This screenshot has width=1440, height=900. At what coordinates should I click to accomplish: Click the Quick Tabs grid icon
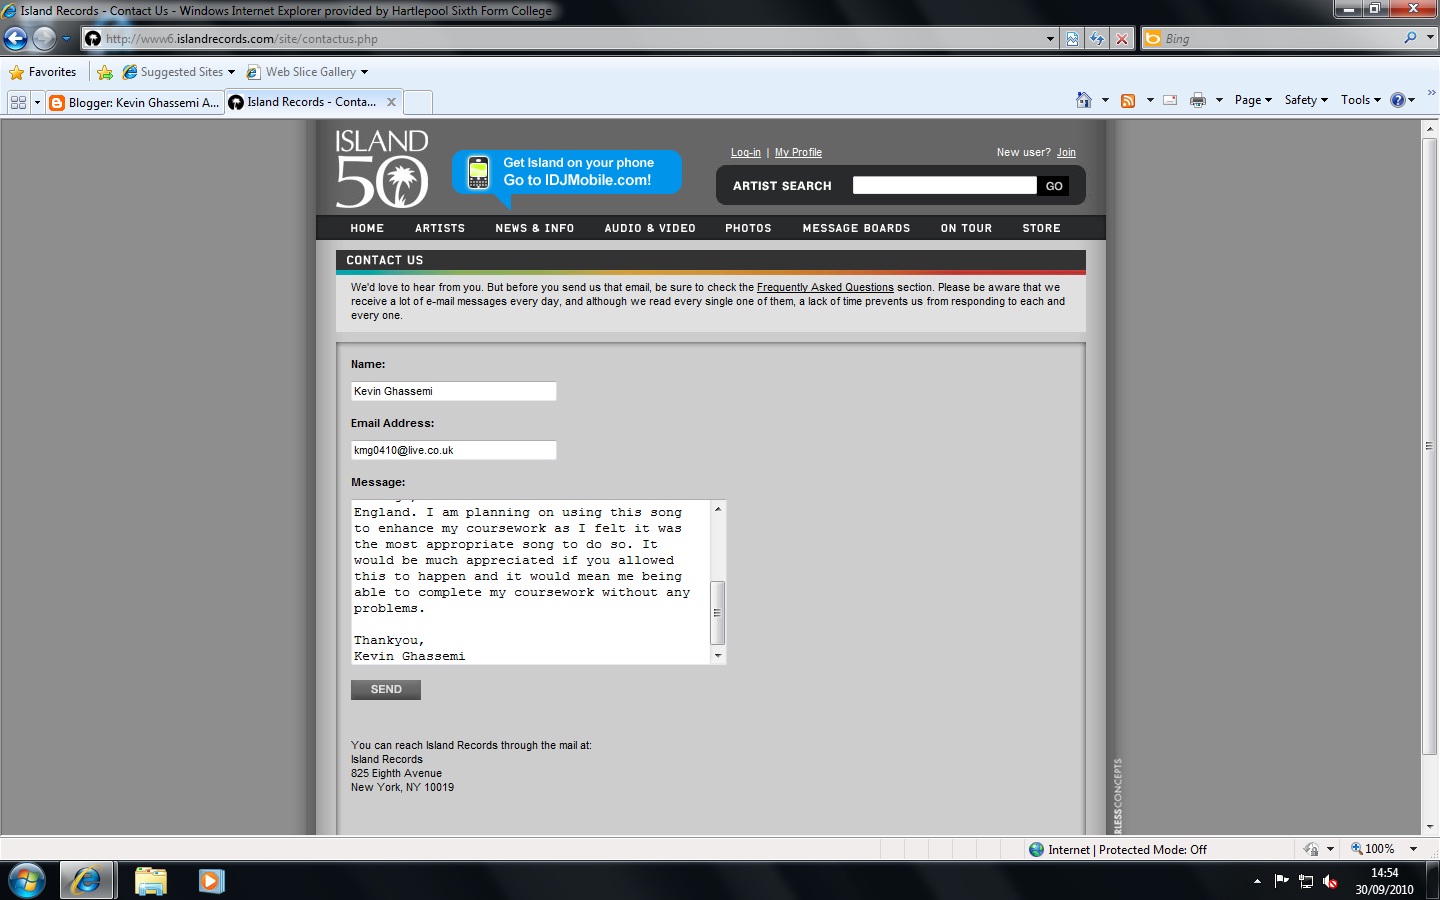point(18,102)
